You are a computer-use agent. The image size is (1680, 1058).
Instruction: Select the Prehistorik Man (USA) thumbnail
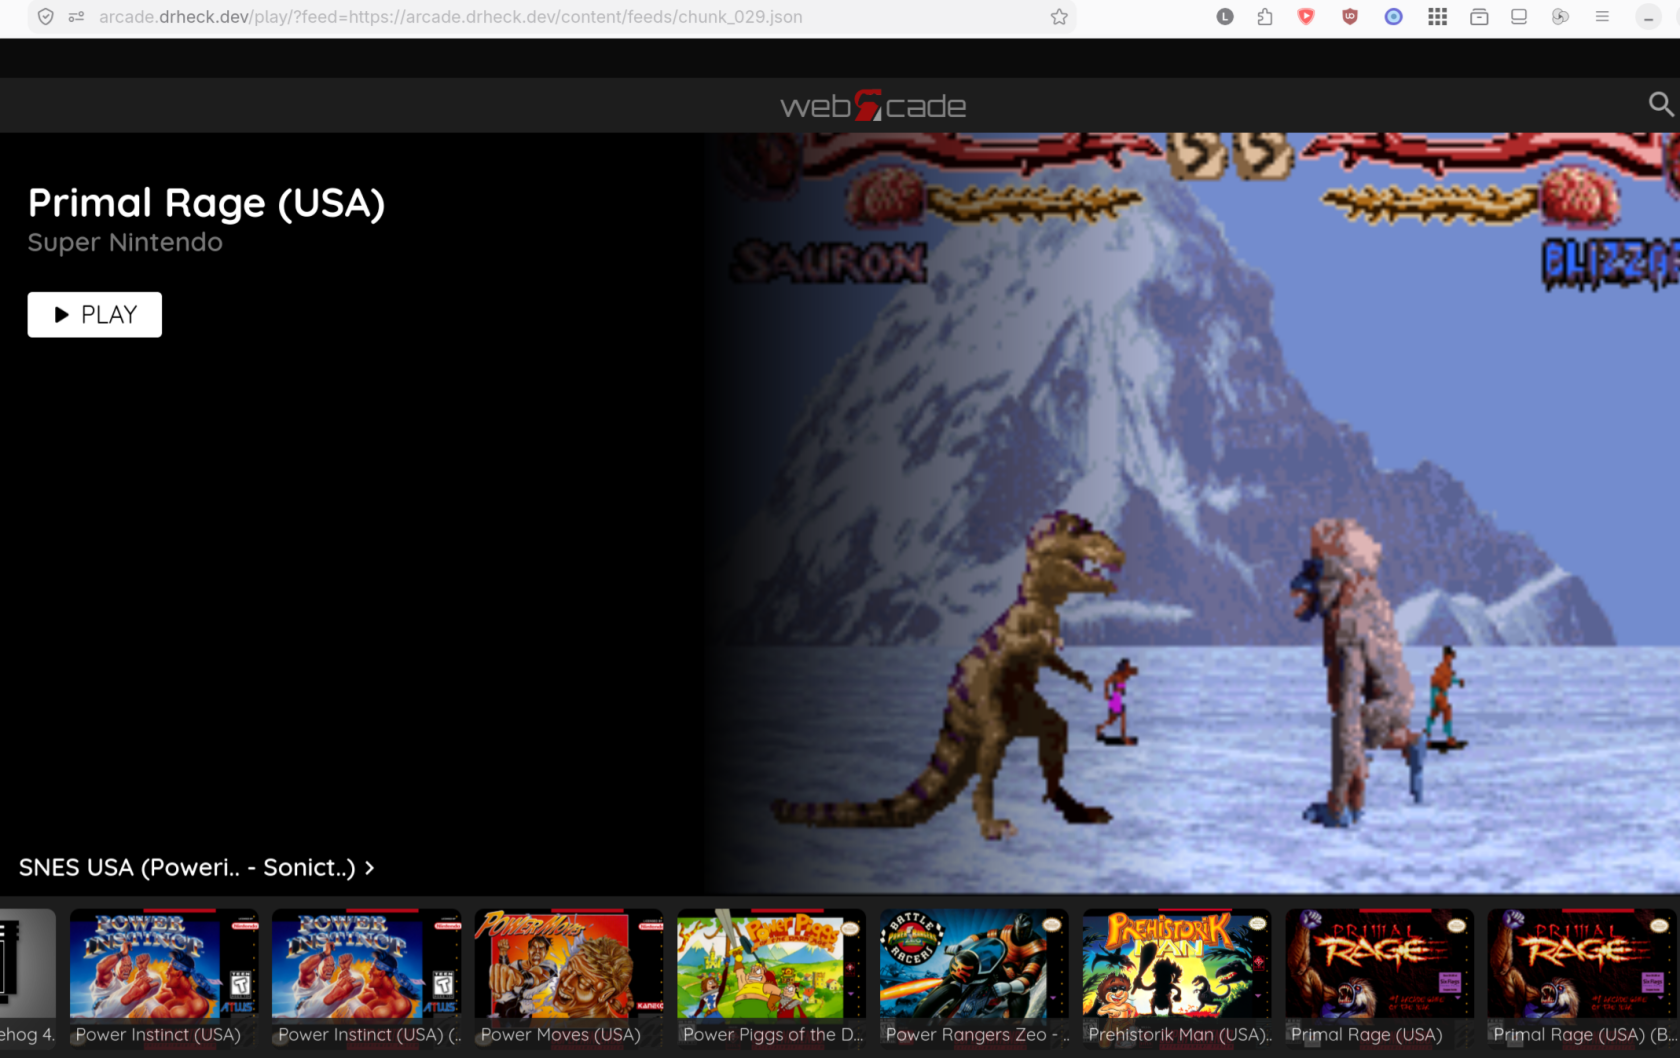click(1177, 978)
